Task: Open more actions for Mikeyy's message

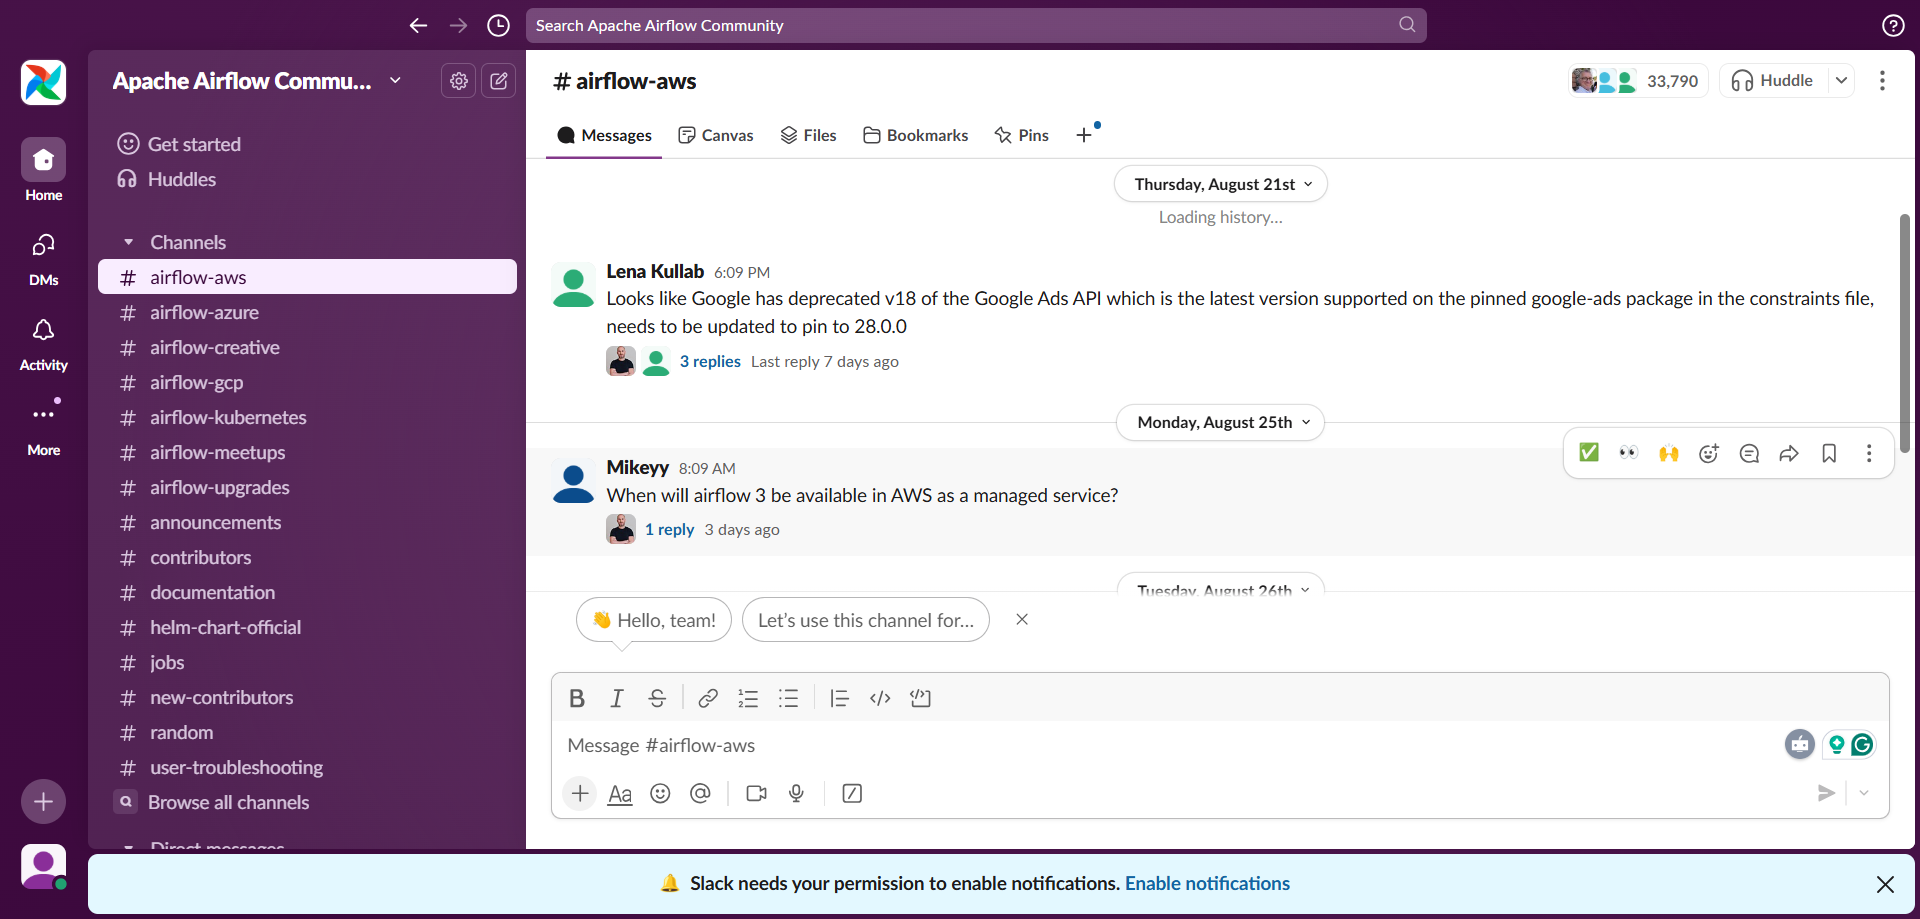Action: [x=1869, y=453]
